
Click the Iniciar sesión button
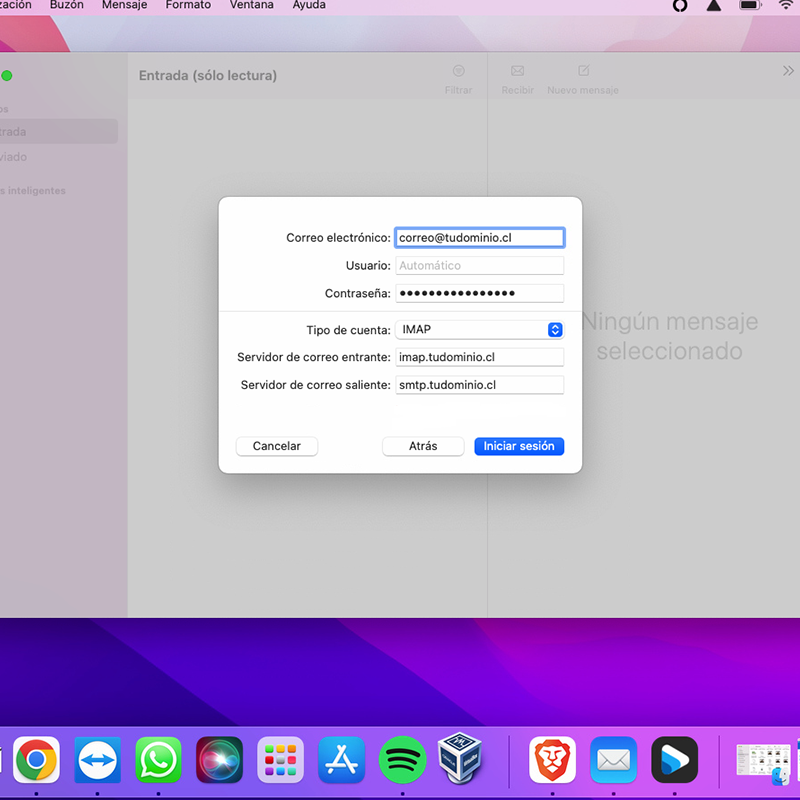519,446
